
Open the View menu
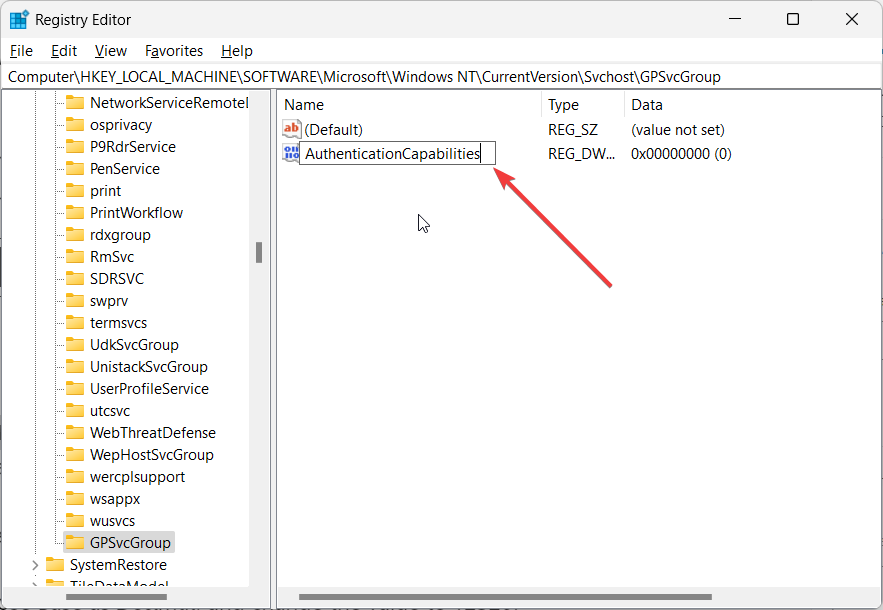(110, 51)
